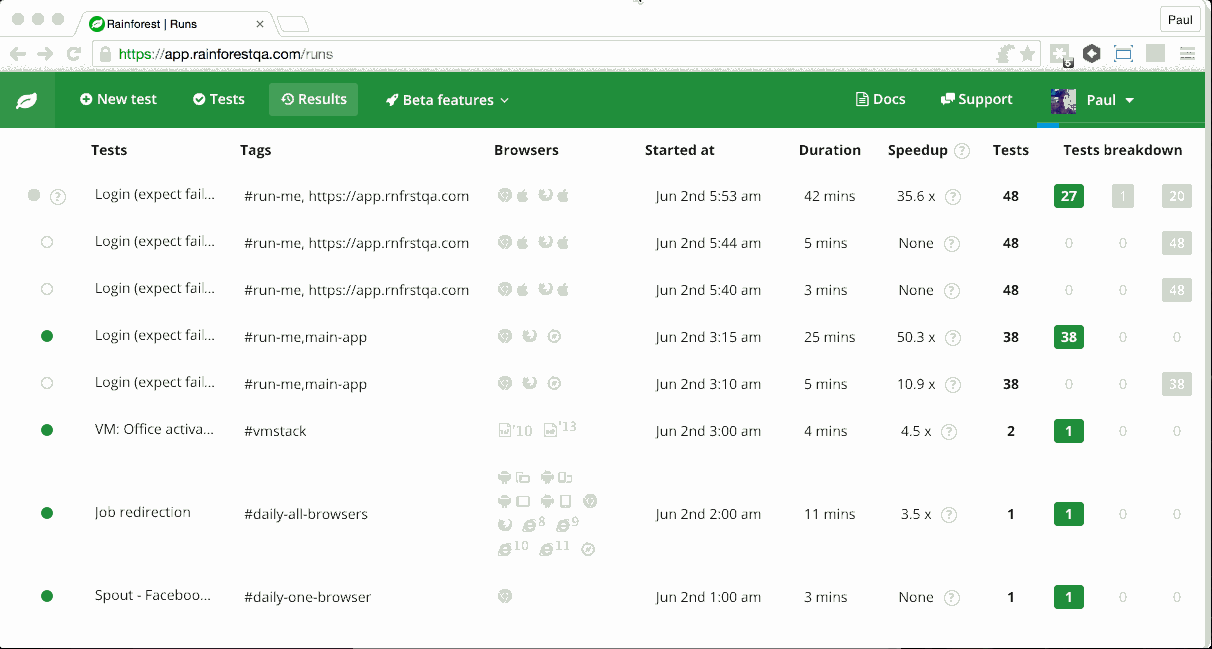Expand the Beta features dropdown
Image resolution: width=1212 pixels, height=649 pixels.
pyautogui.click(x=448, y=100)
